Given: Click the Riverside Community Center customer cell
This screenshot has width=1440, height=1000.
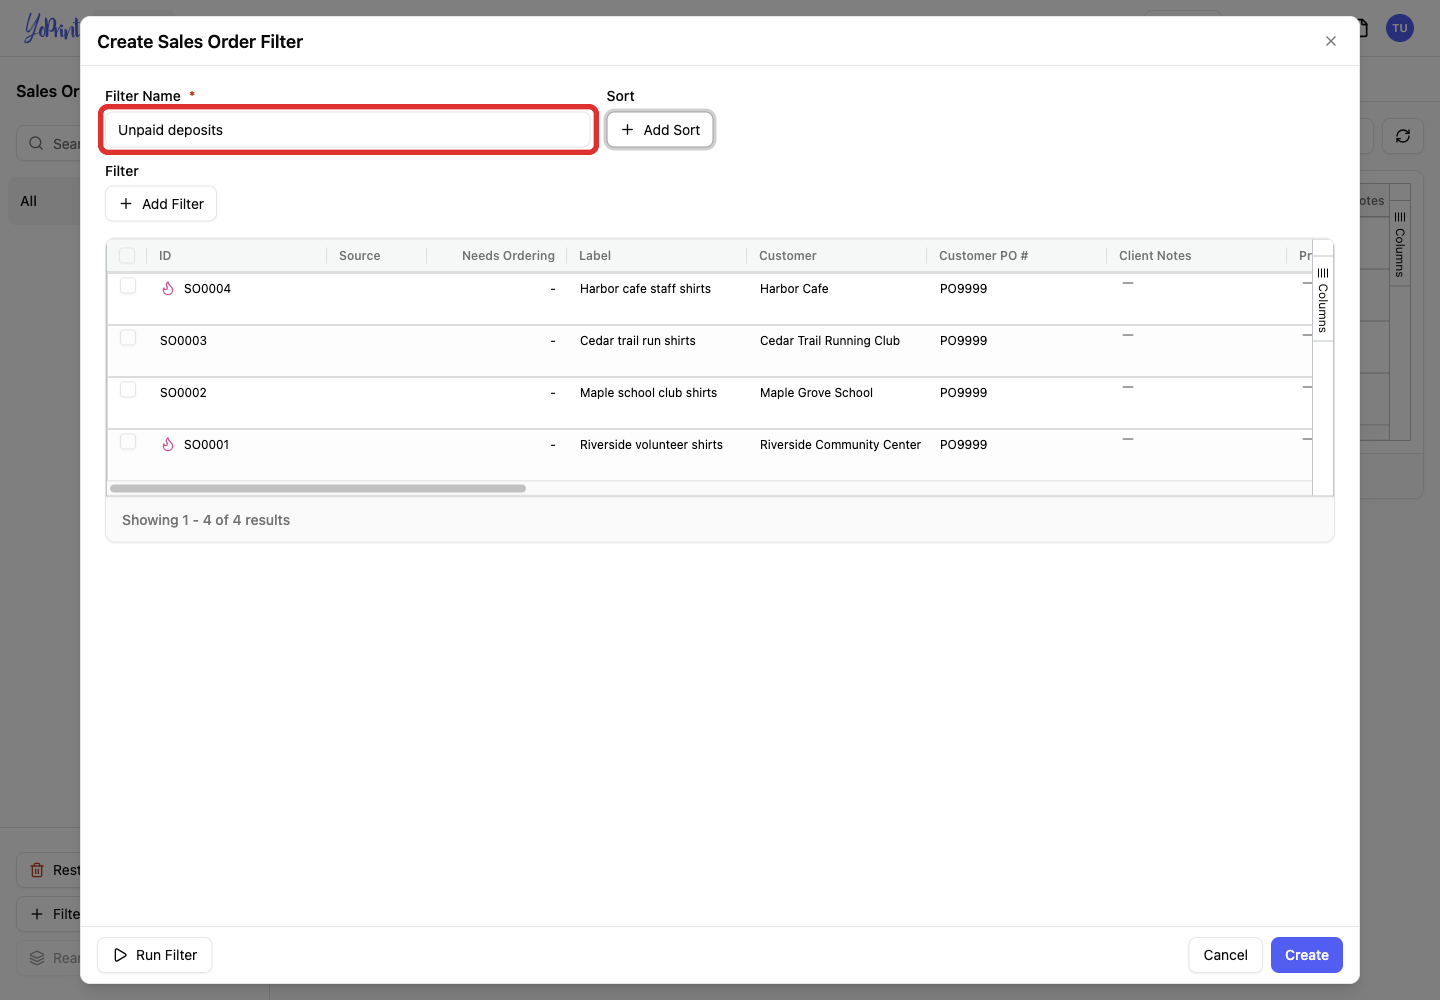Looking at the screenshot, I should (x=840, y=445).
